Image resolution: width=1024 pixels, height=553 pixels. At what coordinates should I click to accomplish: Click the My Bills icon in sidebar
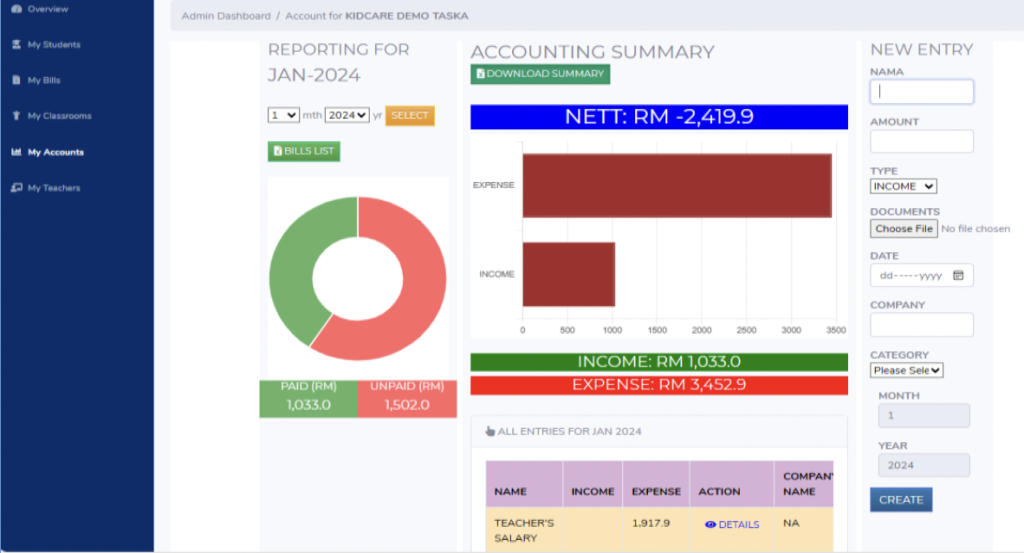tap(16, 80)
